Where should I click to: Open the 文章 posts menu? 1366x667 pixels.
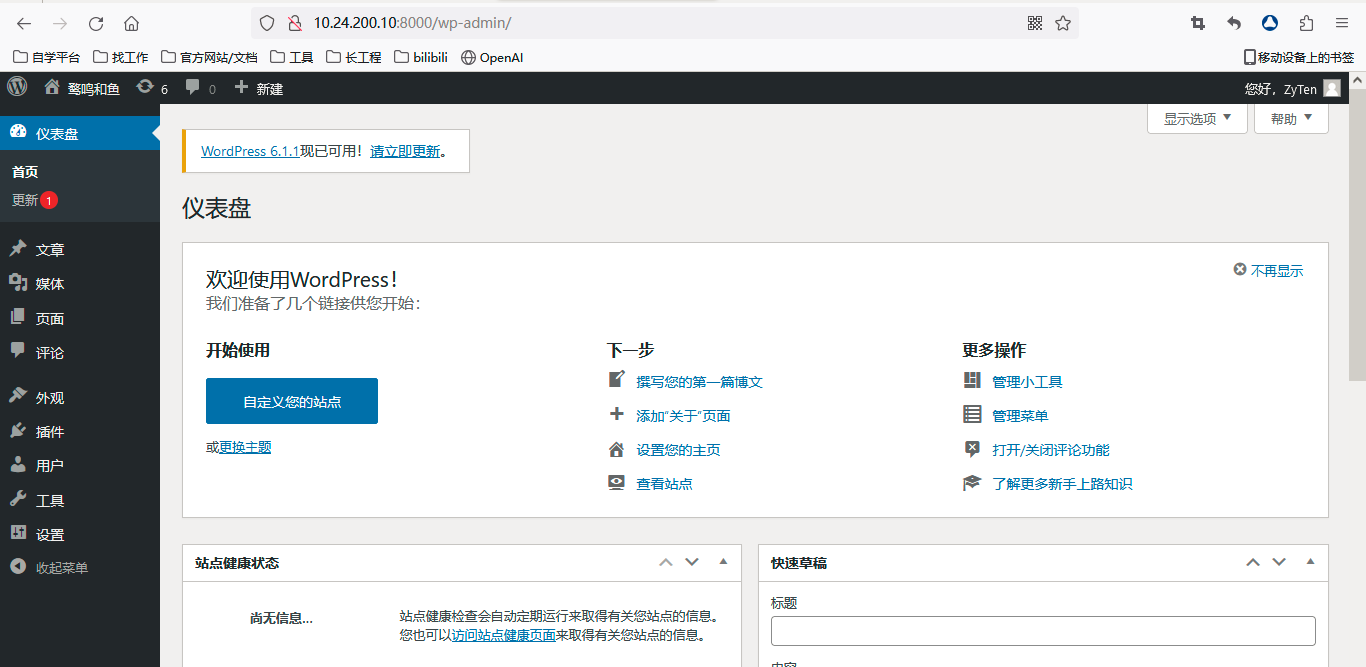[80, 250]
